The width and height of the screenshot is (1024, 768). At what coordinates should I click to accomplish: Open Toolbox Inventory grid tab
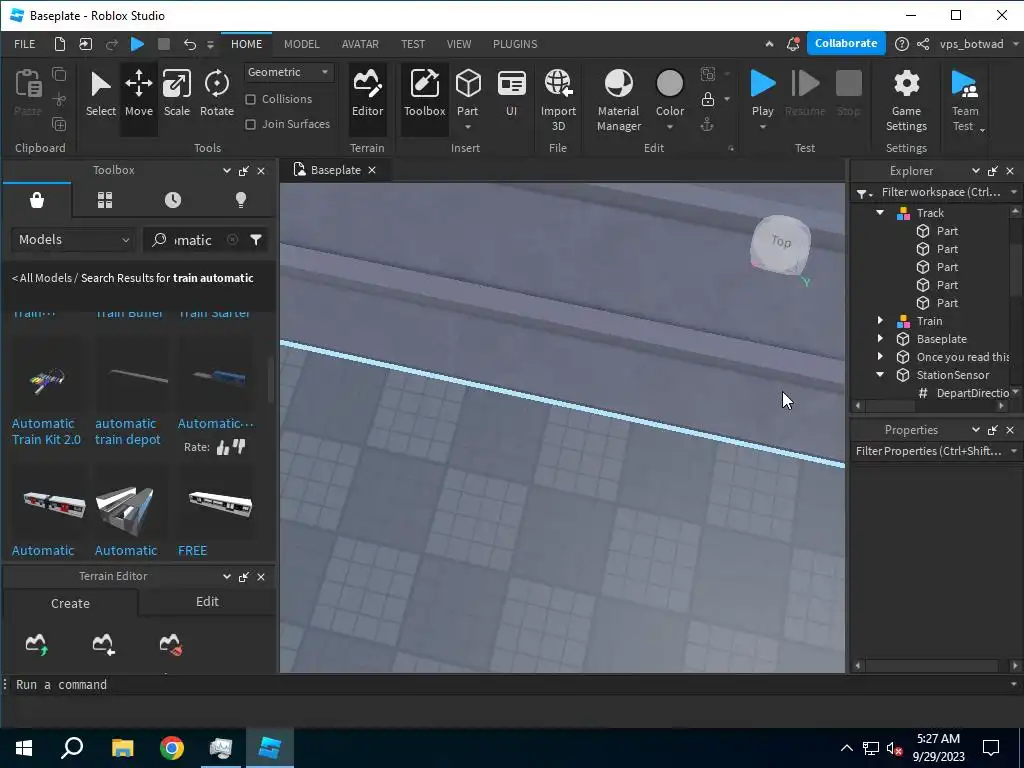click(104, 200)
